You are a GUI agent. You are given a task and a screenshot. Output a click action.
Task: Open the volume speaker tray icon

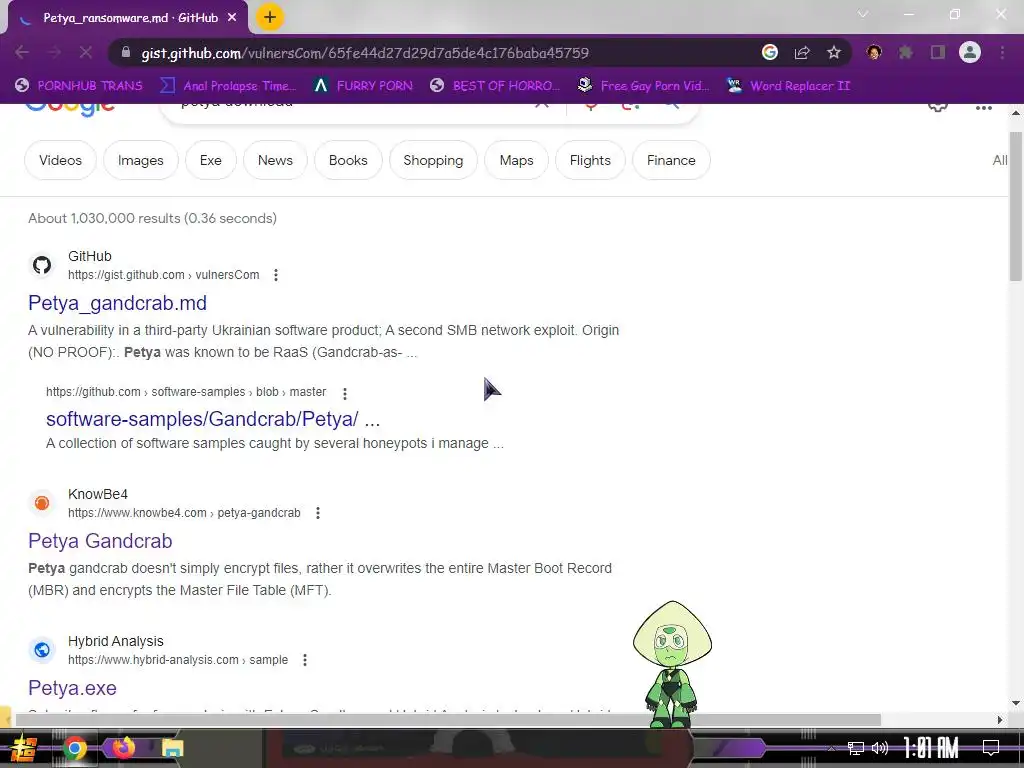click(x=880, y=748)
